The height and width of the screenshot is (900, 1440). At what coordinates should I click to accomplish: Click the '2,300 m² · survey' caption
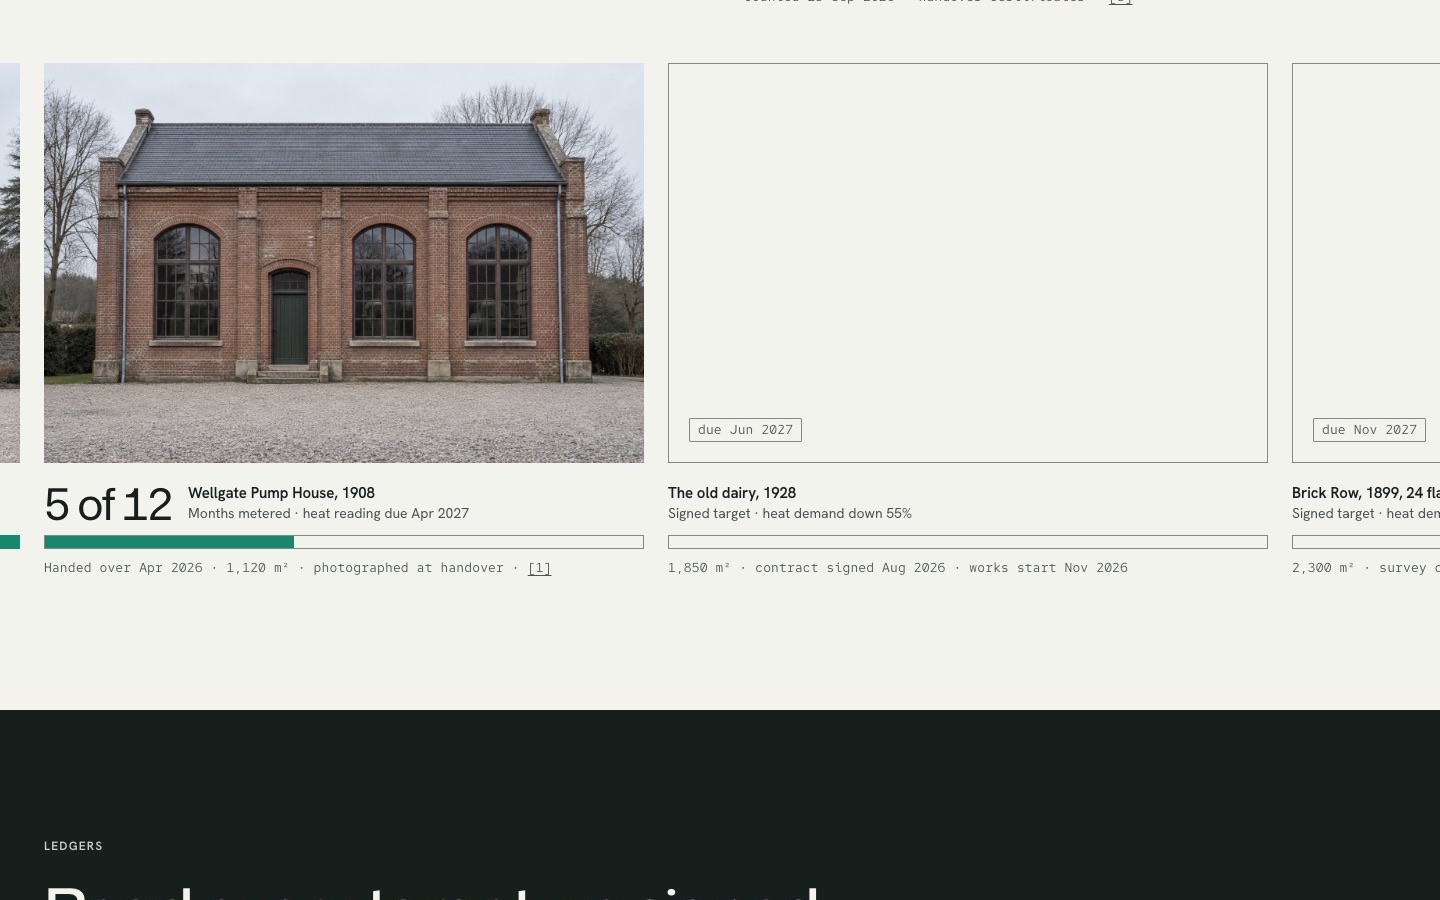coord(1366,568)
